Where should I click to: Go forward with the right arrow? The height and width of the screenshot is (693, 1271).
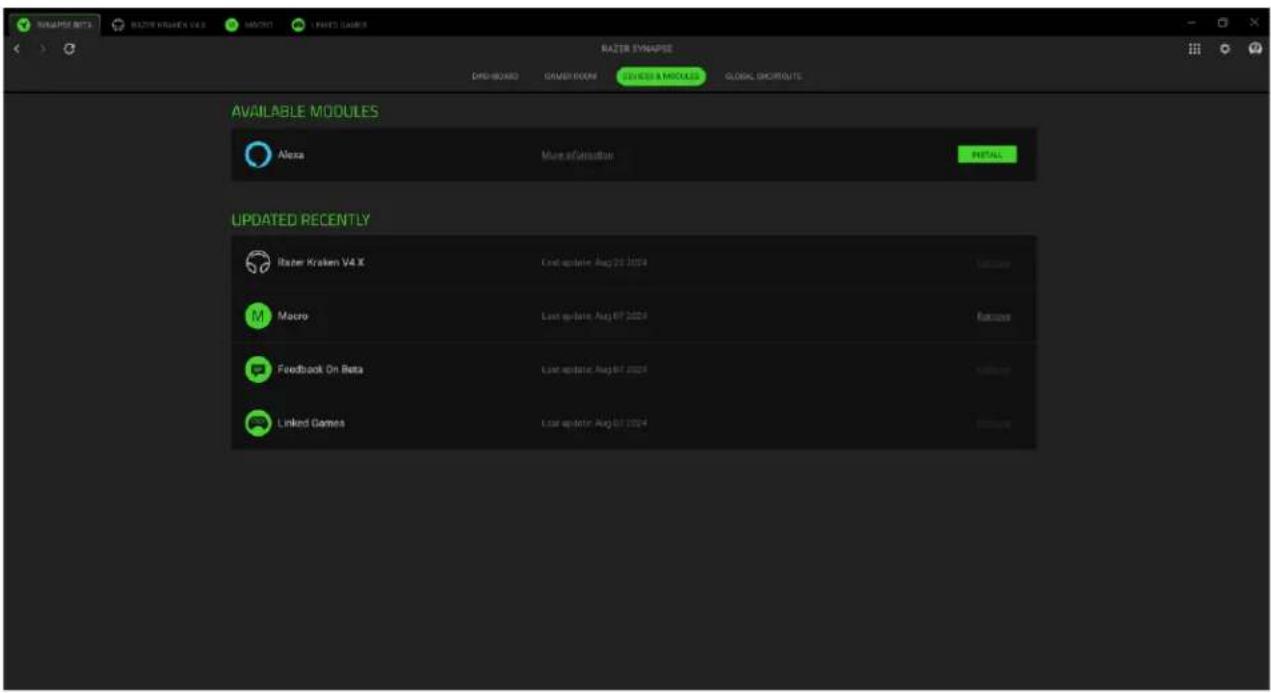click(x=41, y=48)
